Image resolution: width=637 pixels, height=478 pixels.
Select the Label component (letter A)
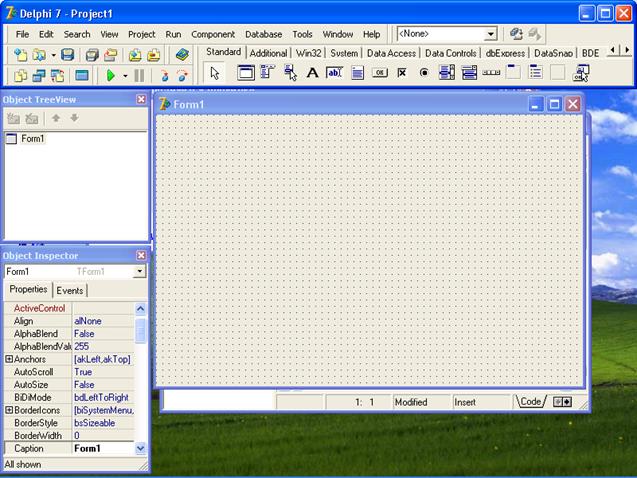pyautogui.click(x=312, y=73)
